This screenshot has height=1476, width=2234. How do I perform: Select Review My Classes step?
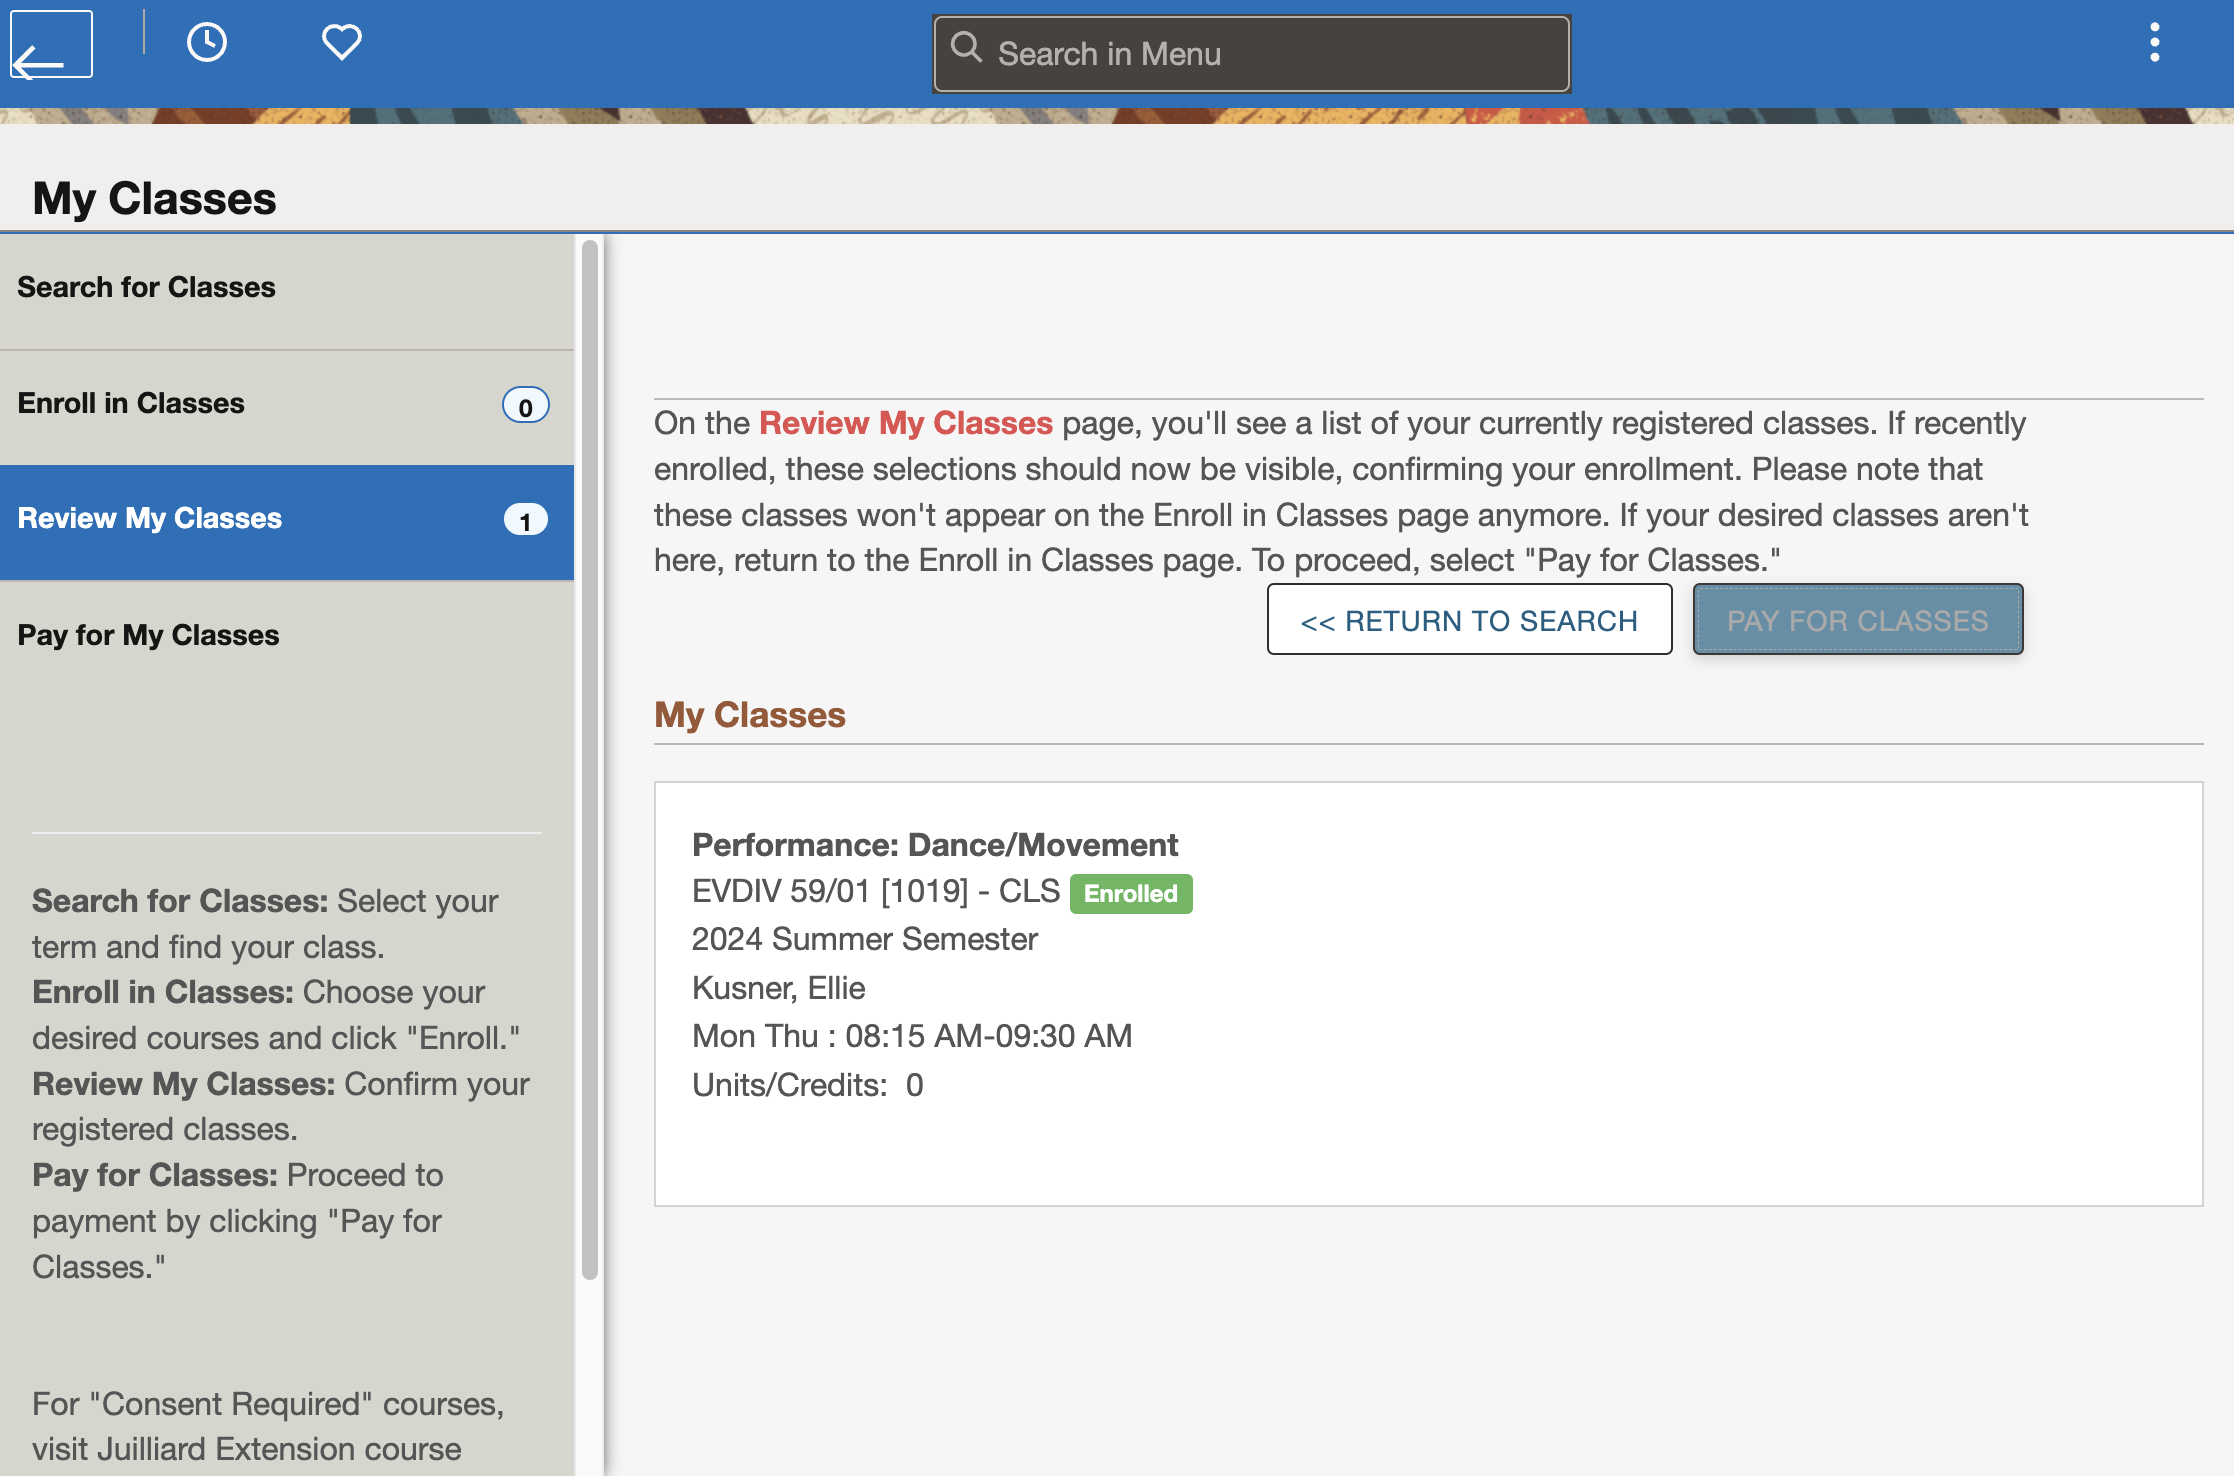(287, 522)
